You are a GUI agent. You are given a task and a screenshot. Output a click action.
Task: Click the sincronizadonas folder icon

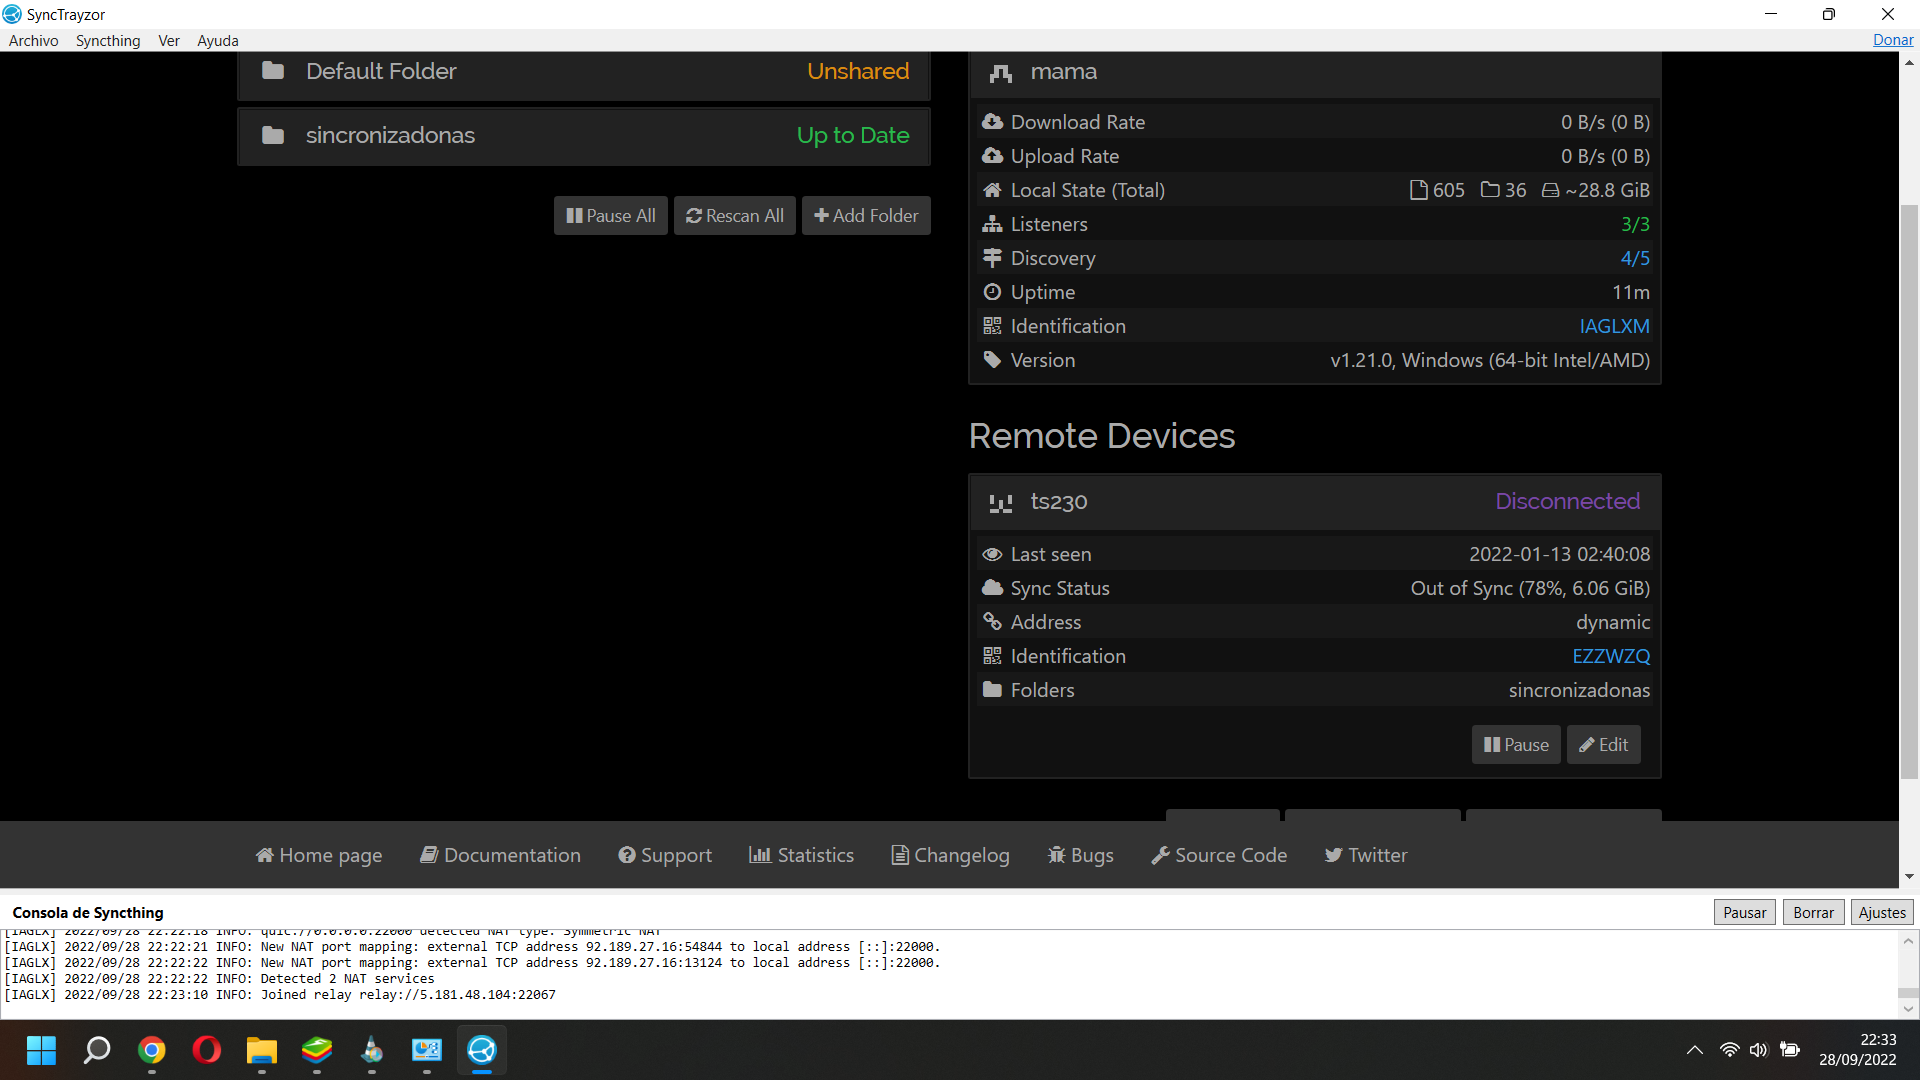pos(273,135)
